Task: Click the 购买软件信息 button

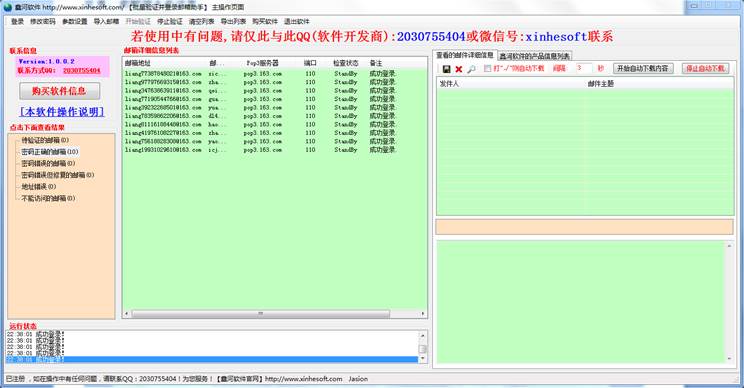Action: point(59,91)
